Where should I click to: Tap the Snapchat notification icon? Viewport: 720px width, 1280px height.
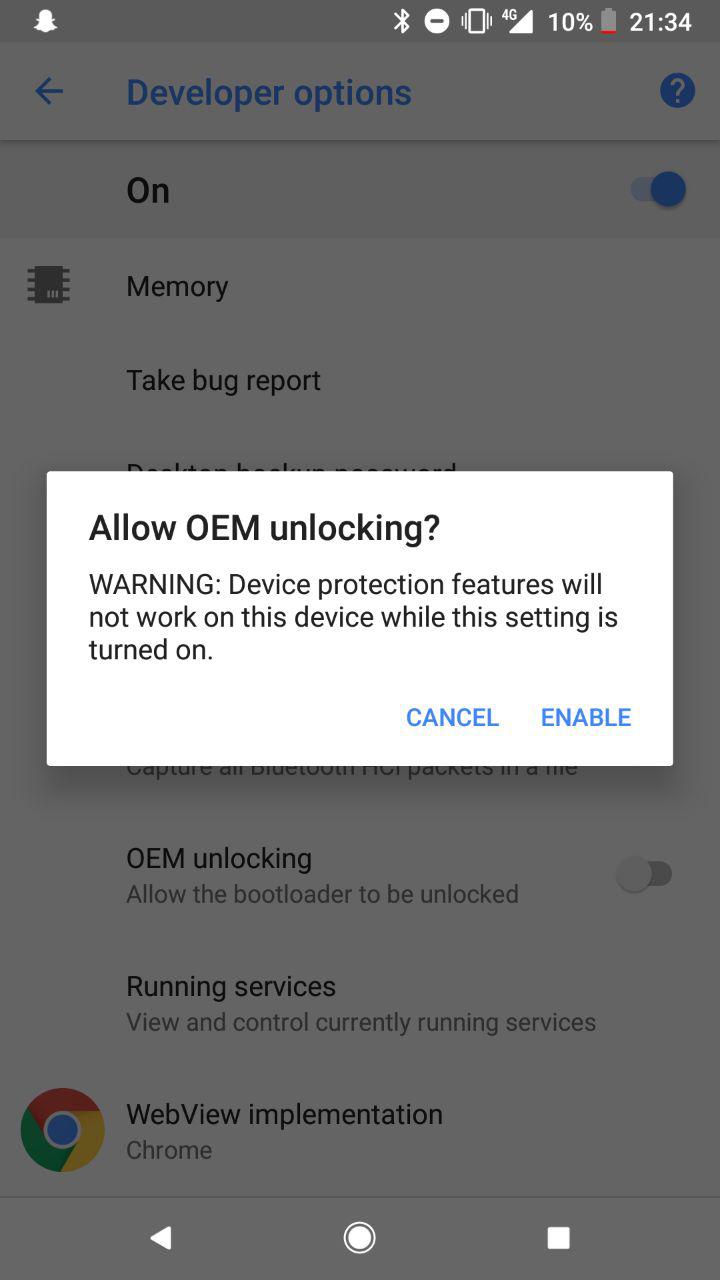point(45,21)
